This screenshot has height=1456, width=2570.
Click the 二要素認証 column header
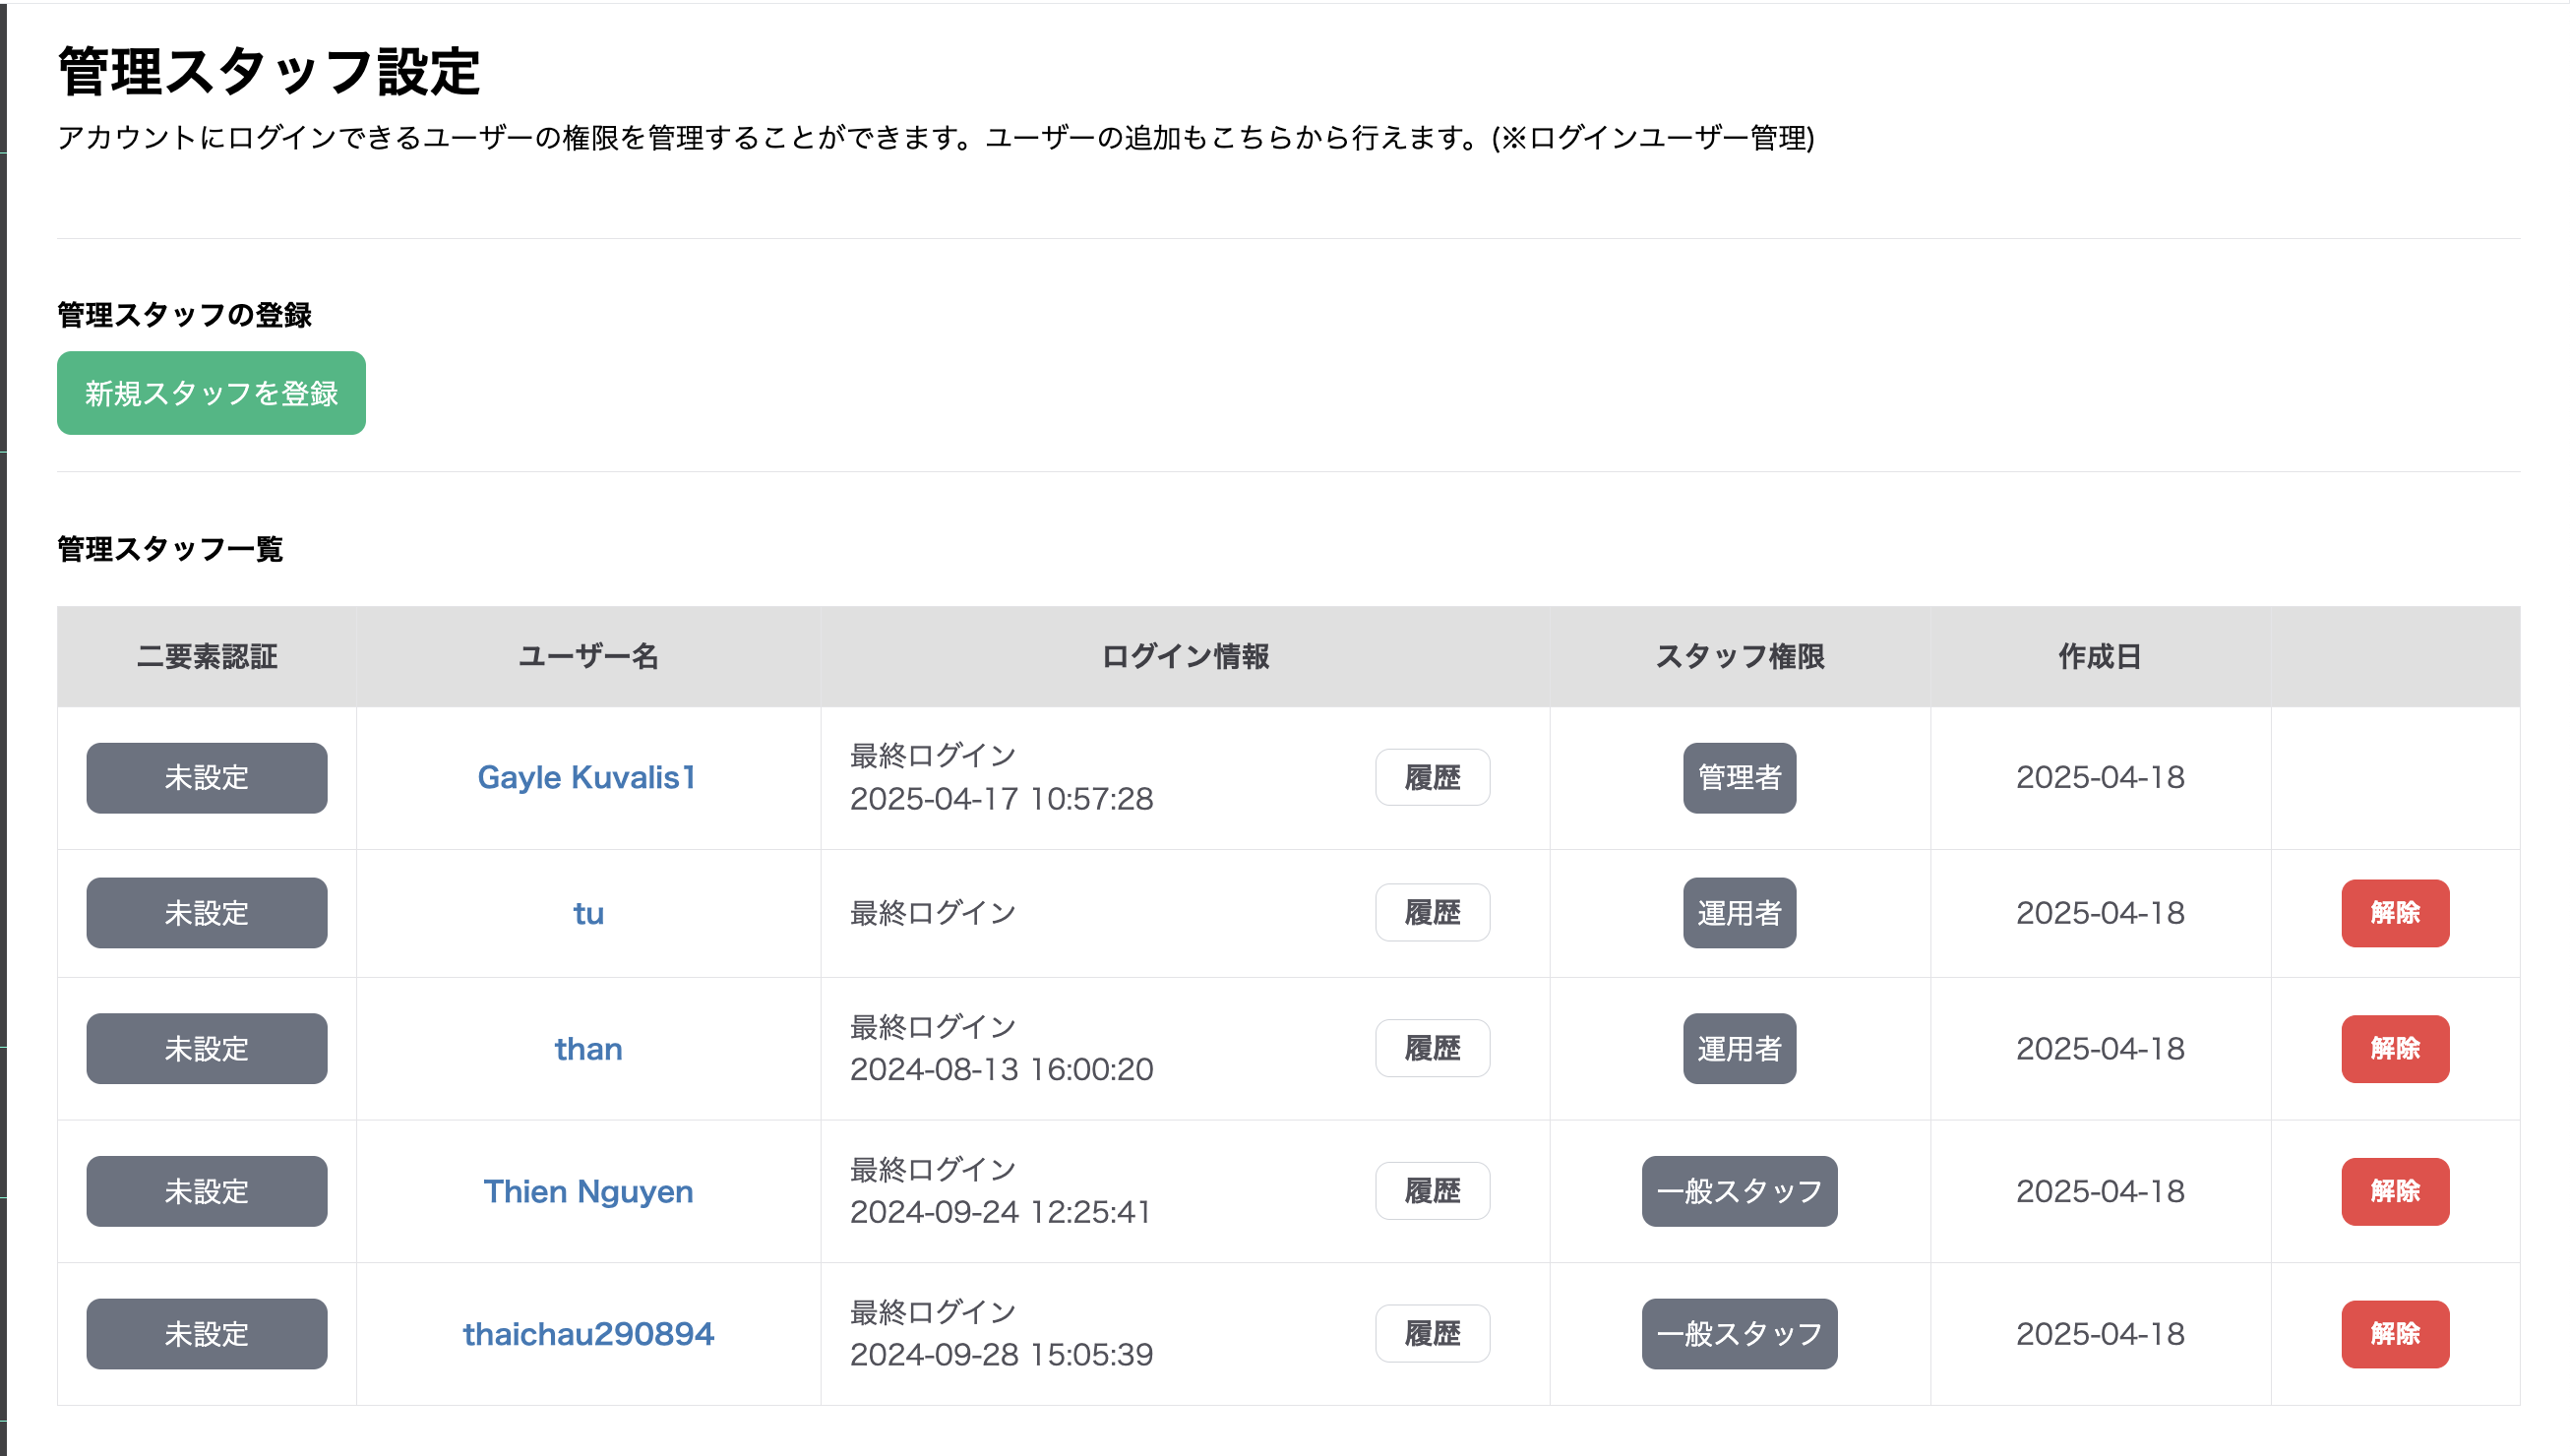(x=207, y=657)
